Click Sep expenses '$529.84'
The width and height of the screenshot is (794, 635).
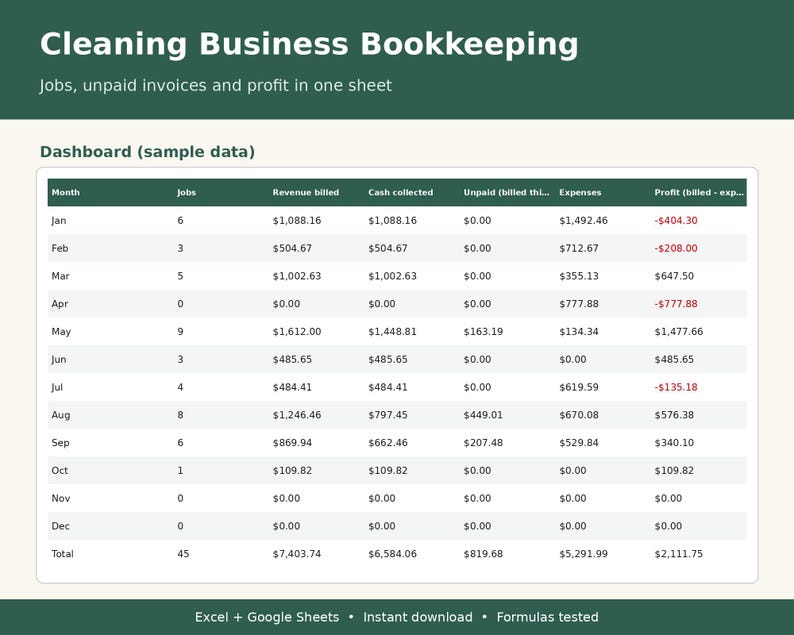(579, 443)
